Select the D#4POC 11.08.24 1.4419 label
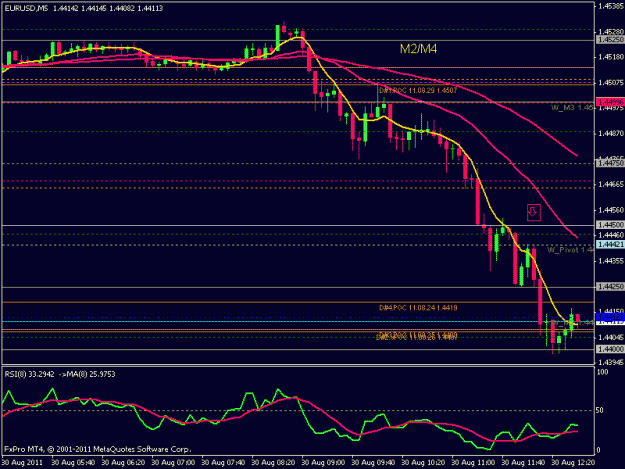The height and width of the screenshot is (469, 625). 418,308
